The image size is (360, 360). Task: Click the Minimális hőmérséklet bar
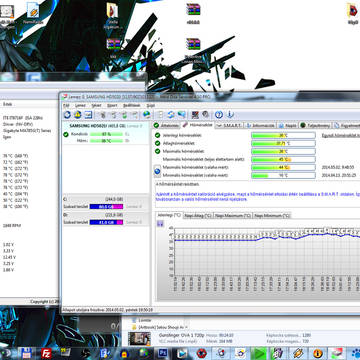point(283,175)
